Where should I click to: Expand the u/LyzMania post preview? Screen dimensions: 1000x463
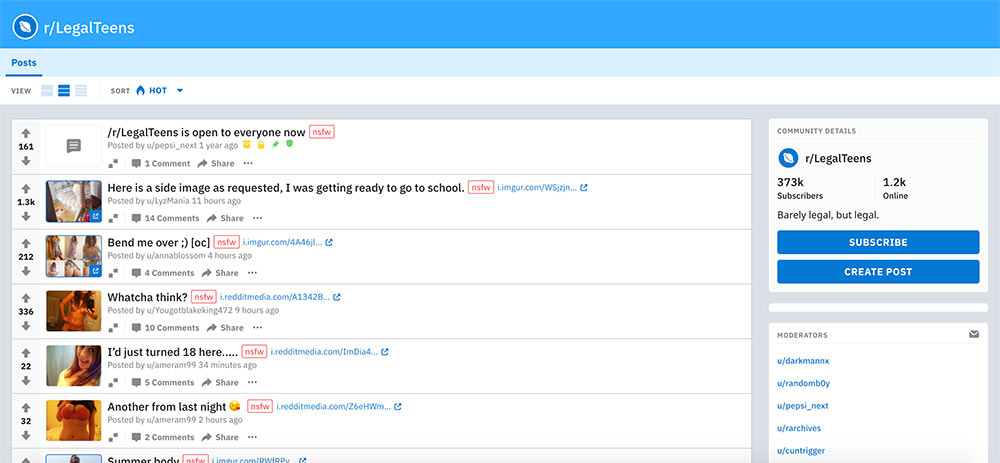[113, 218]
